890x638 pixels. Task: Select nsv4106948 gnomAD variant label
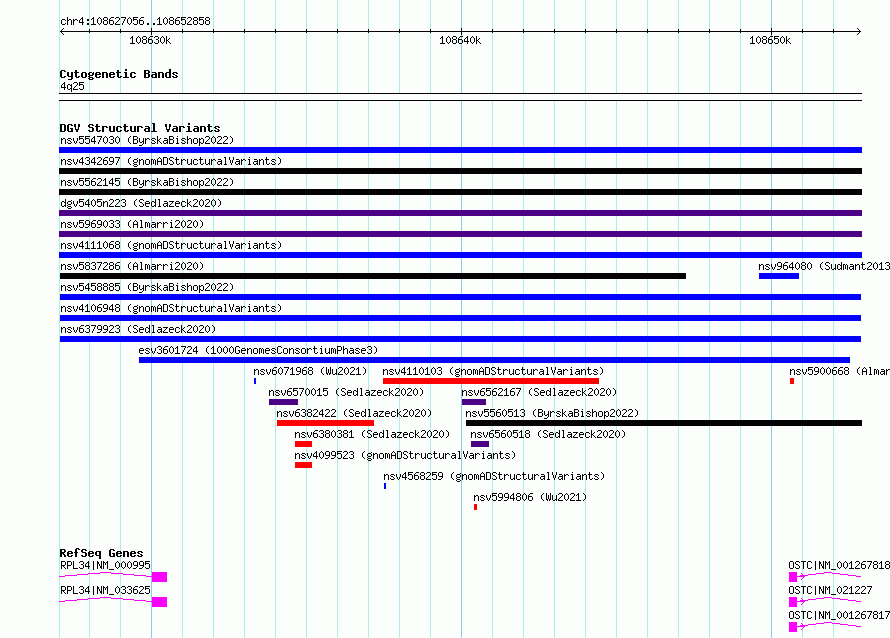[171, 308]
